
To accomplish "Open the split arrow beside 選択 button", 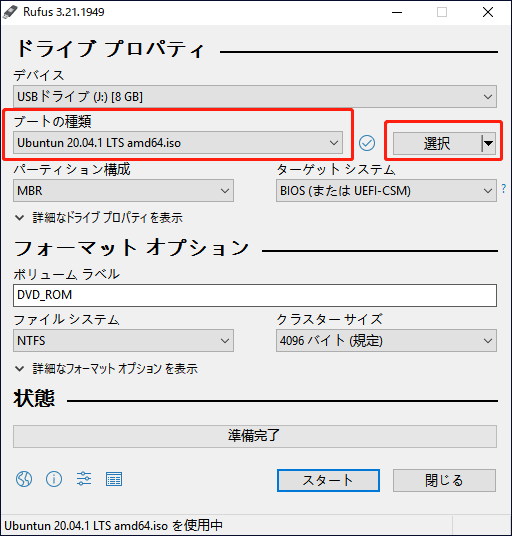I will click(489, 143).
